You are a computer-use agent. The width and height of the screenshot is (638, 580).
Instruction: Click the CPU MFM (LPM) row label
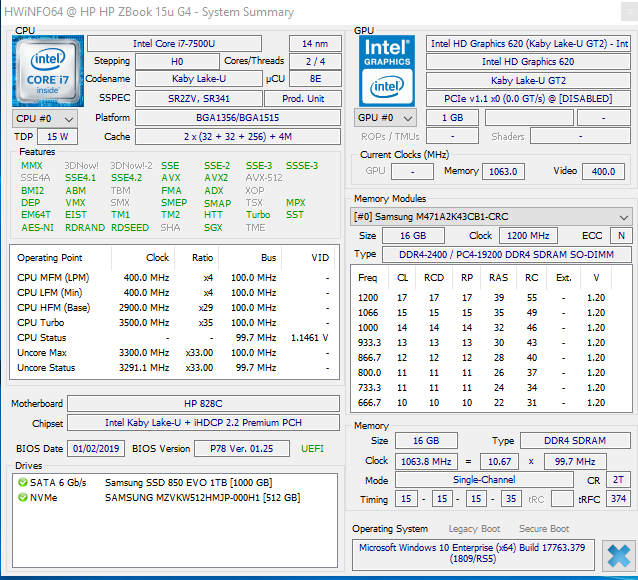click(53, 278)
